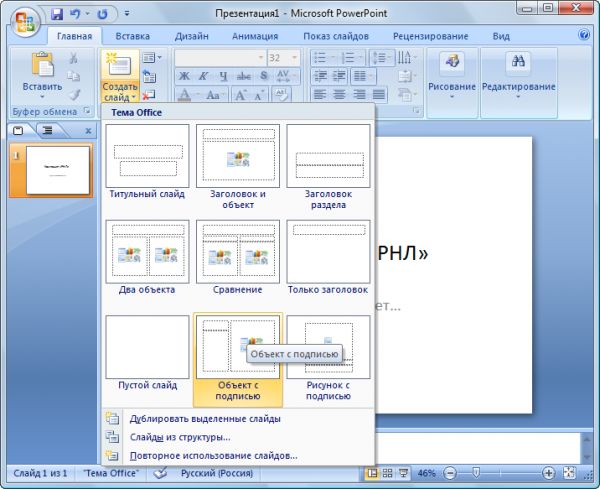Switch to the Дизайн tab
This screenshot has height=489, width=600.
[x=191, y=36]
